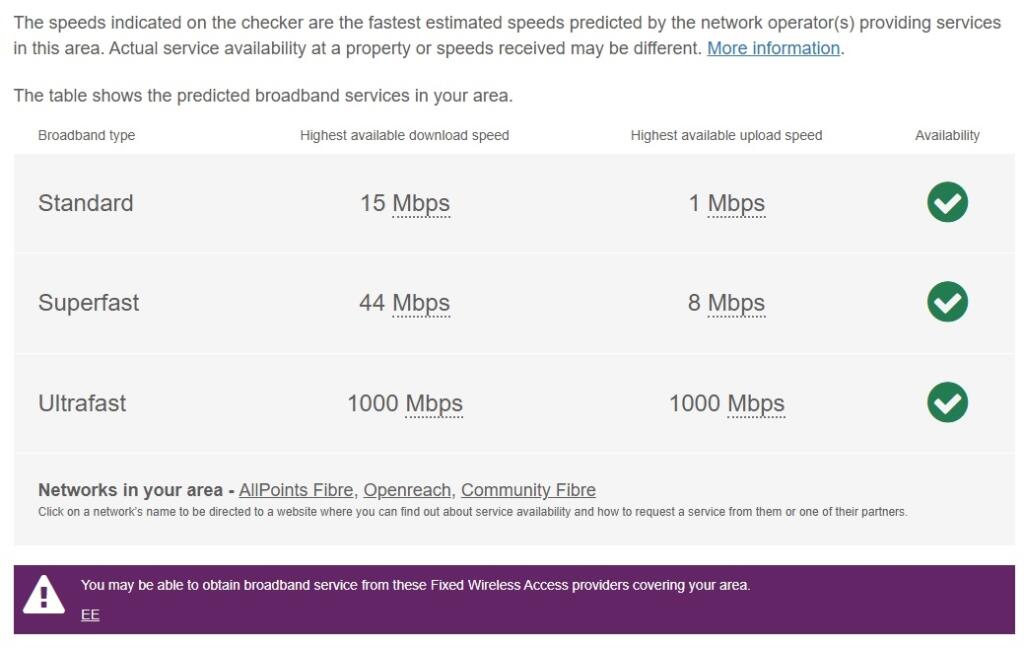
Task: Open the Openreach network link
Action: pyautogui.click(x=407, y=490)
